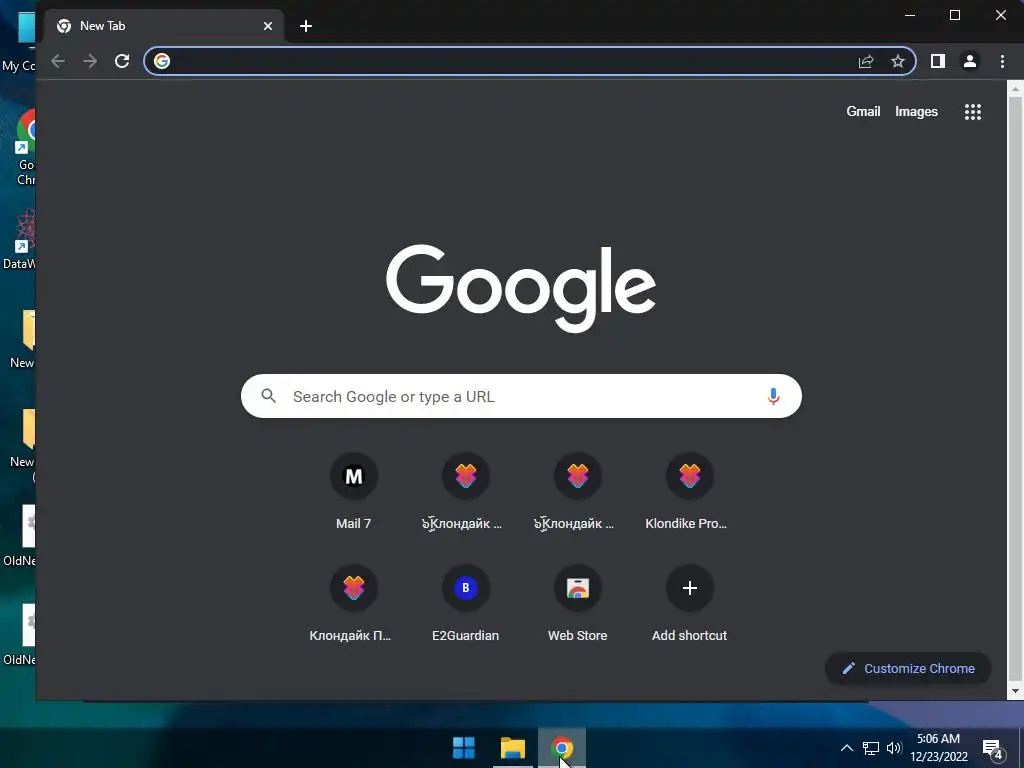The image size is (1024, 768).
Task: Open the taskbar clock and date
Action: click(x=939, y=748)
